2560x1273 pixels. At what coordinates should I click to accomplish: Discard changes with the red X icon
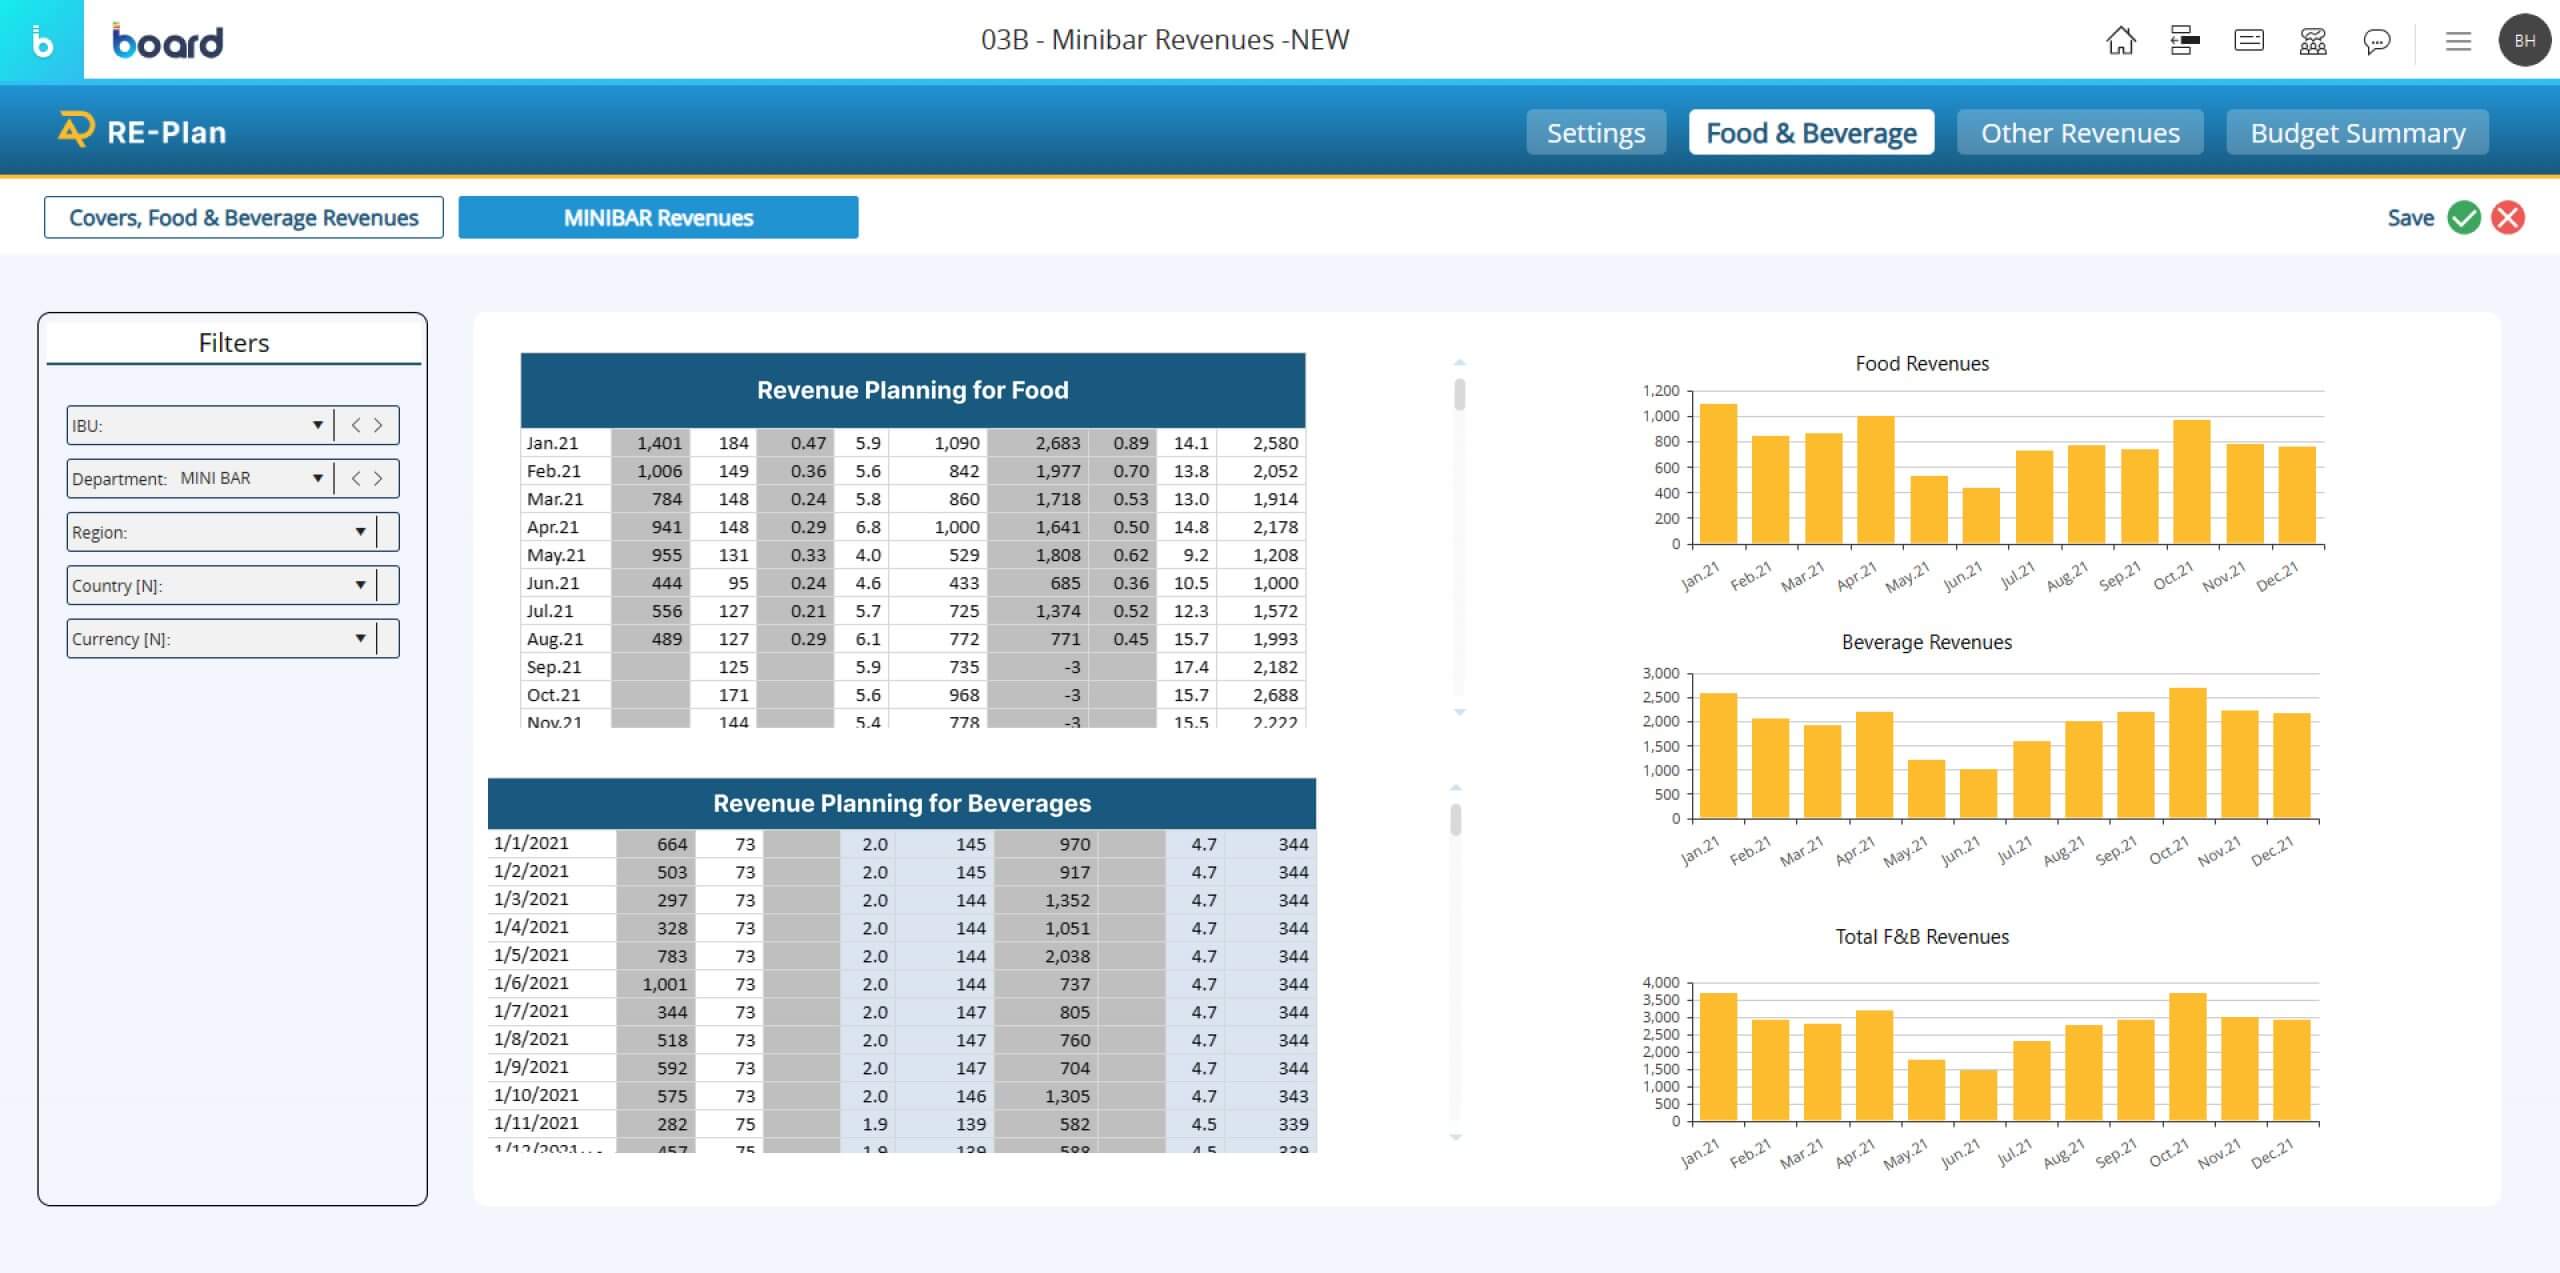pos(2508,217)
